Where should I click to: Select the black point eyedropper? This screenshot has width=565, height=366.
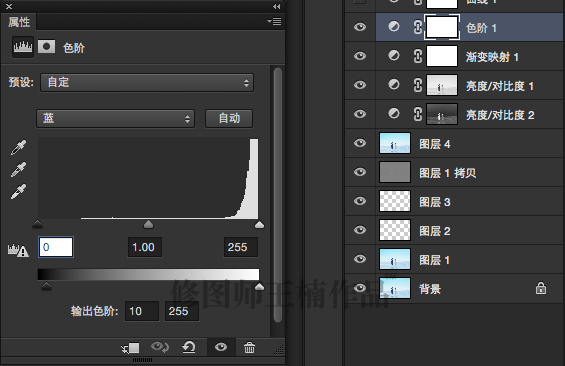pos(18,147)
